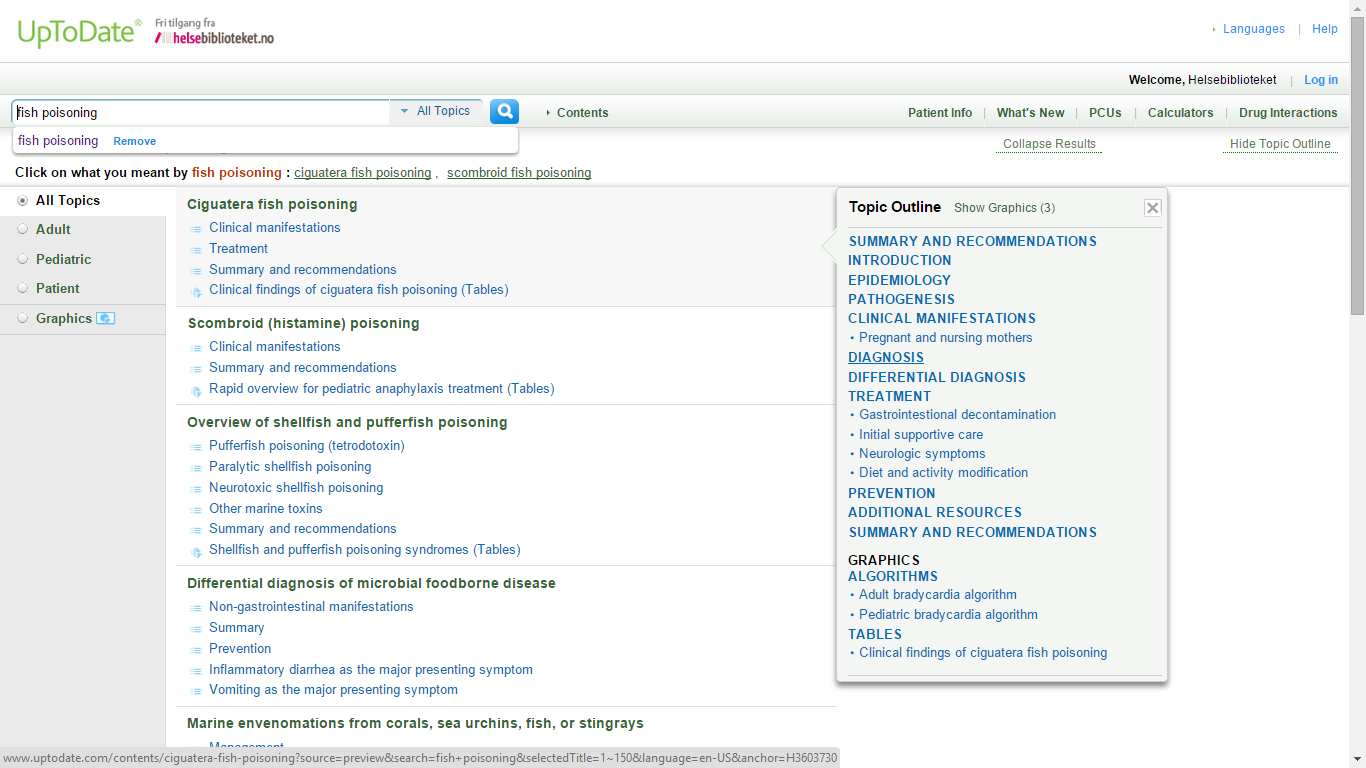This screenshot has height=768, width=1366.
Task: Open Overview of shellfish and pufferfish poisoning
Action: pos(347,422)
